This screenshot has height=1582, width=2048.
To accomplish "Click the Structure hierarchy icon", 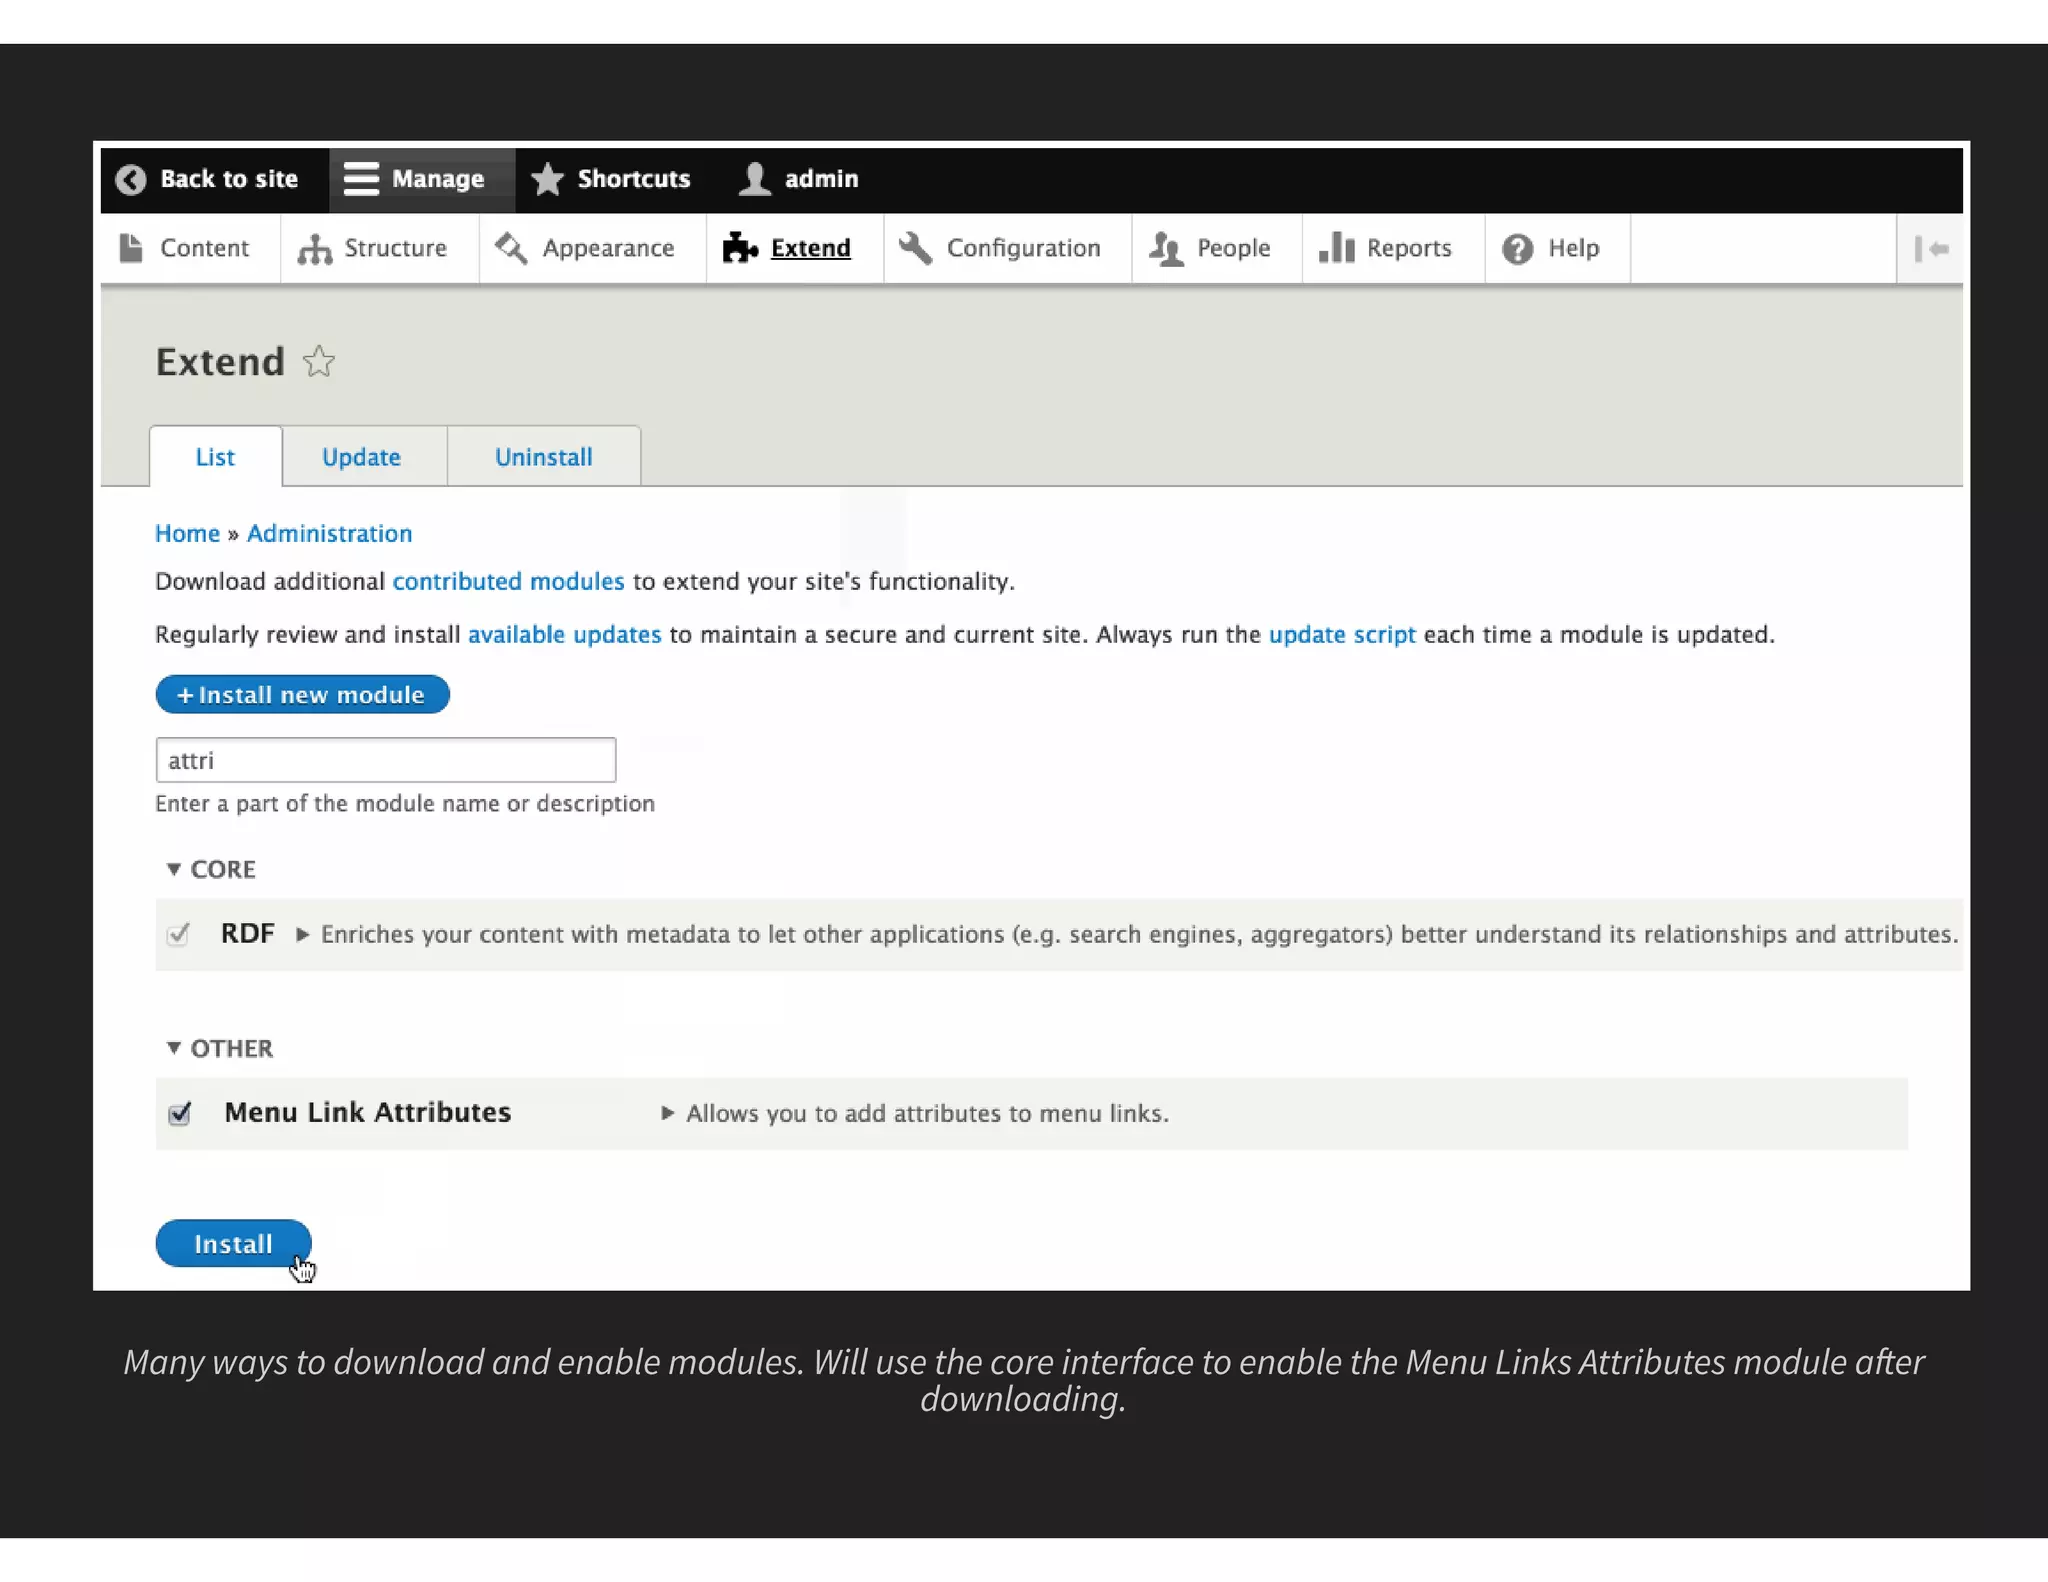I will pyautogui.click(x=314, y=249).
